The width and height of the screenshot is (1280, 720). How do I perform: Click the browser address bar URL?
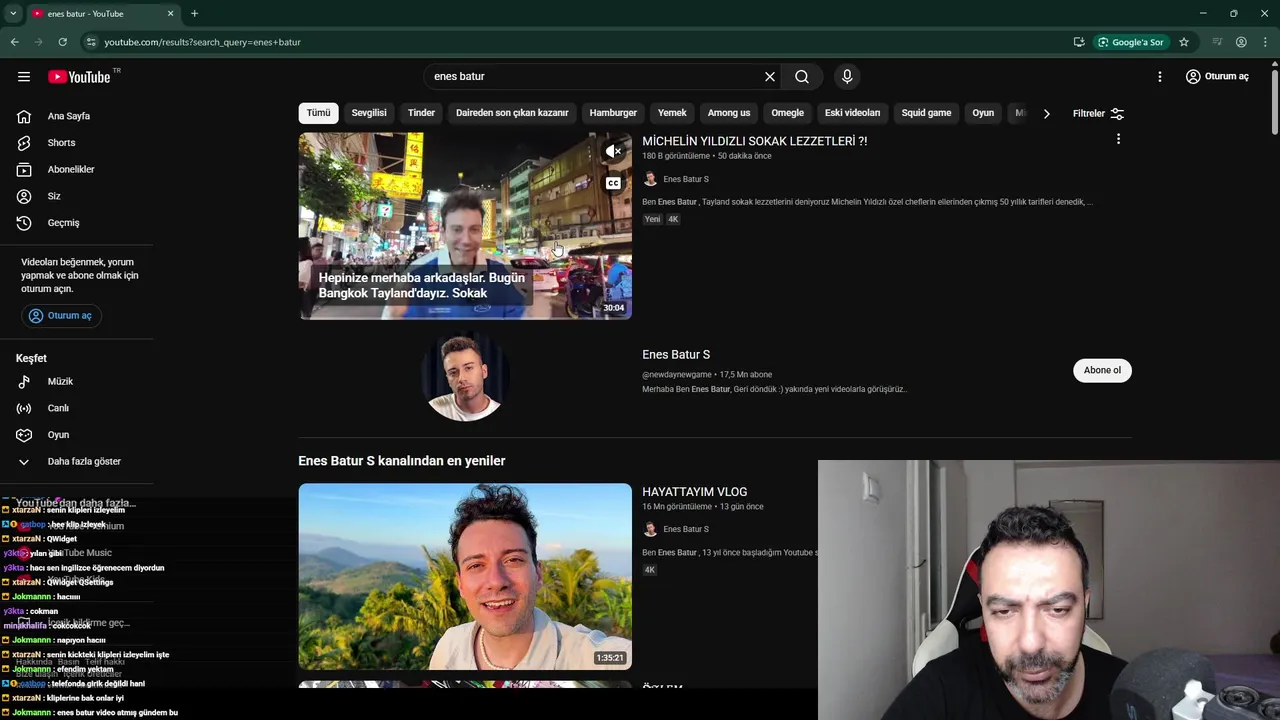click(203, 42)
